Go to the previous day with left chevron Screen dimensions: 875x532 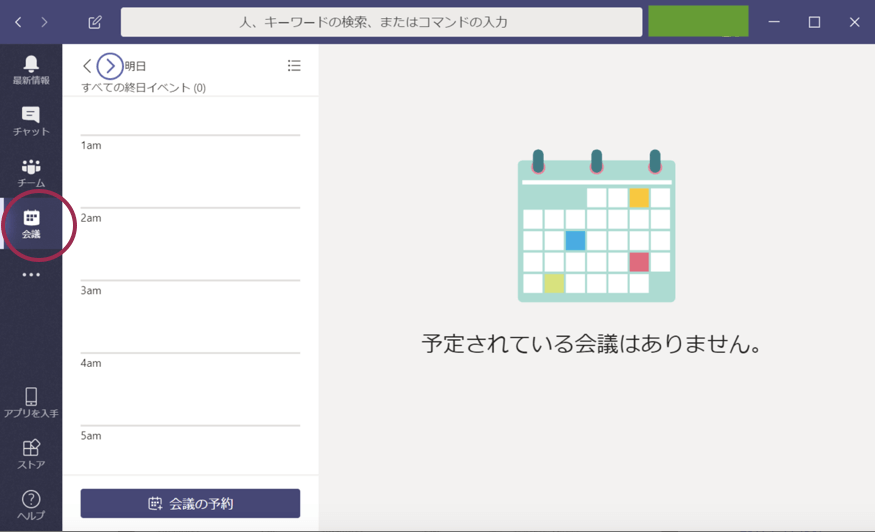87,66
